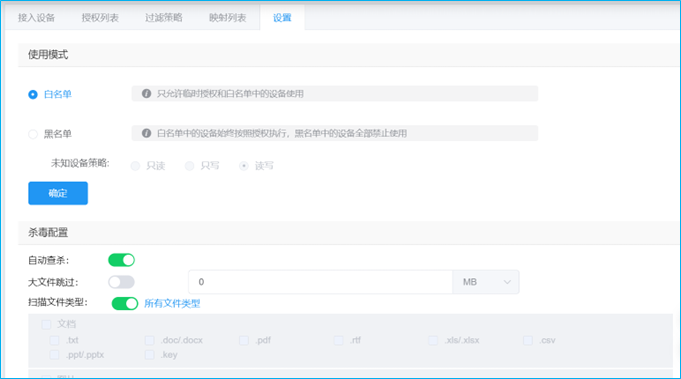Toggle the 扫描文件类型 switch
This screenshot has height=379, width=681.
click(x=125, y=303)
